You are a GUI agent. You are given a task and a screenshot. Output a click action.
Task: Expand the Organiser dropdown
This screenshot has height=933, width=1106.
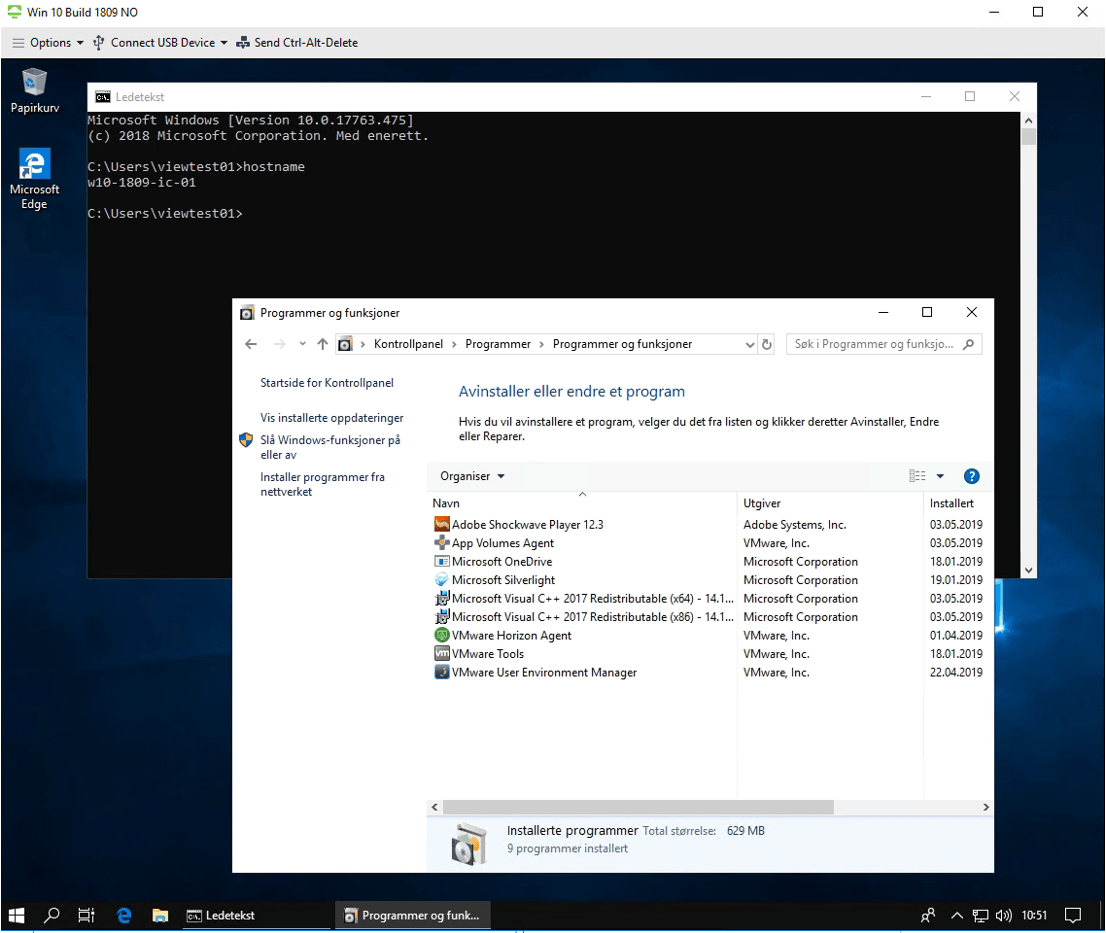click(x=473, y=476)
